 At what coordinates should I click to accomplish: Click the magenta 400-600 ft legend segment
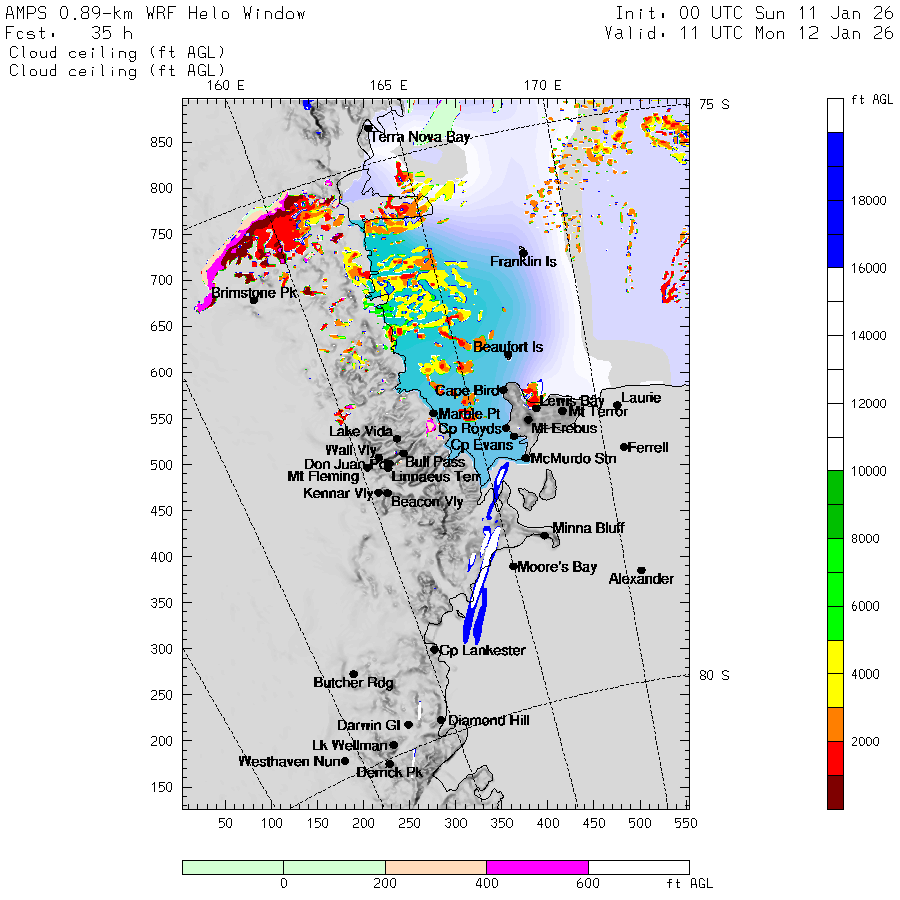537,867
